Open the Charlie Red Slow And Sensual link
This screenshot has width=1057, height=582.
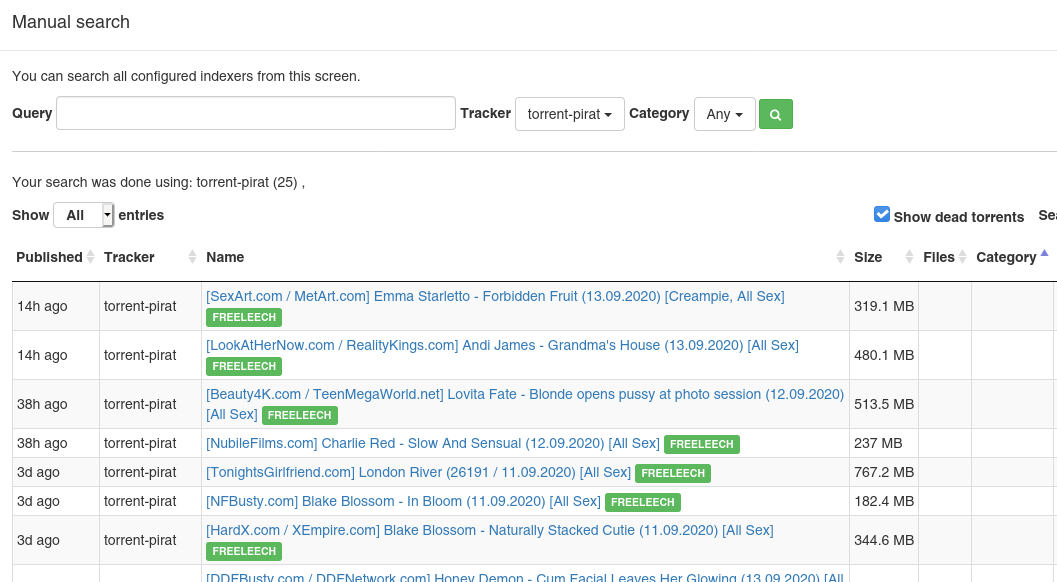point(433,443)
